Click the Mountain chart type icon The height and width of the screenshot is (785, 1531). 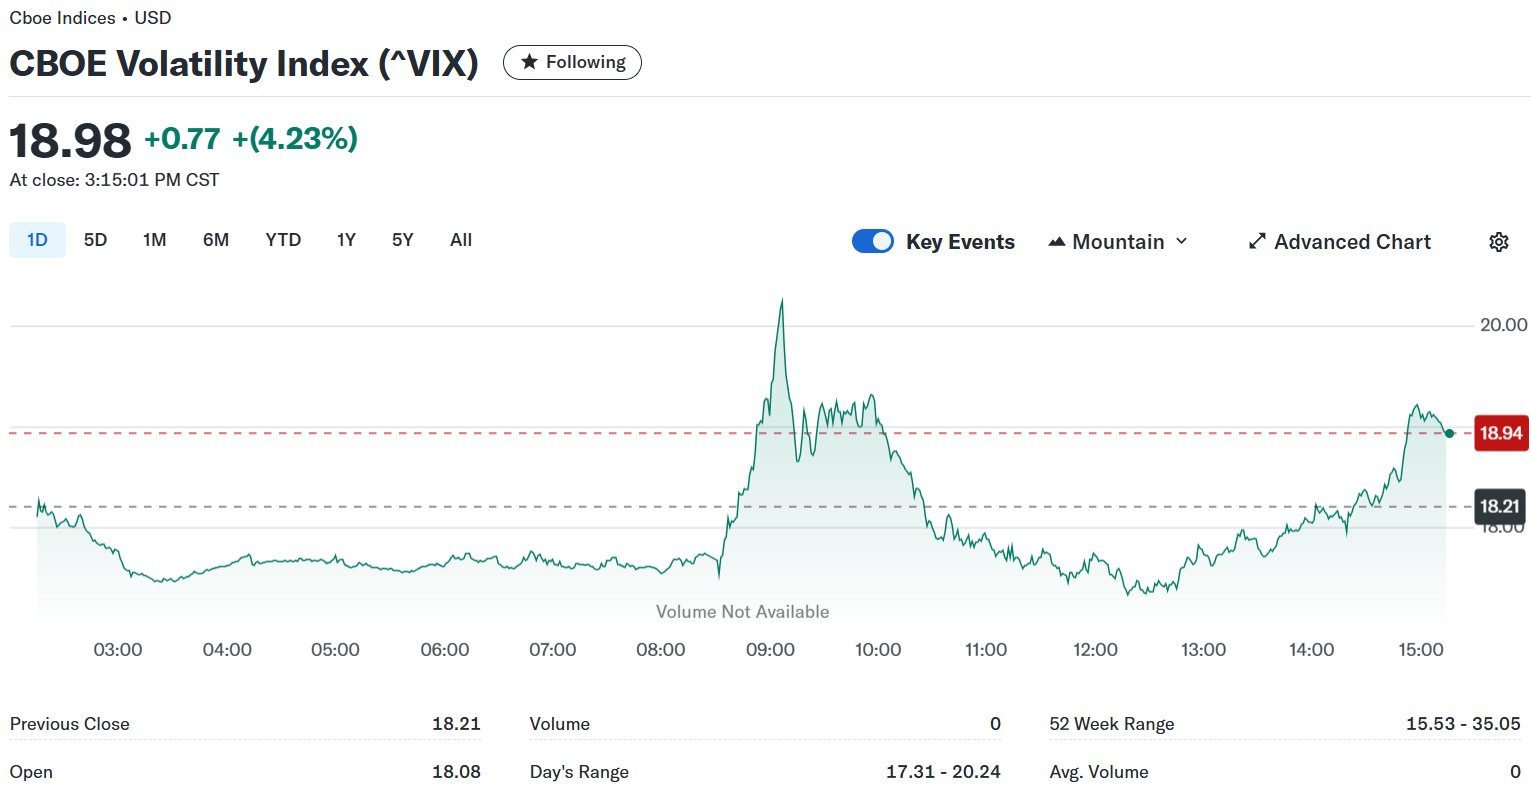tap(1056, 242)
